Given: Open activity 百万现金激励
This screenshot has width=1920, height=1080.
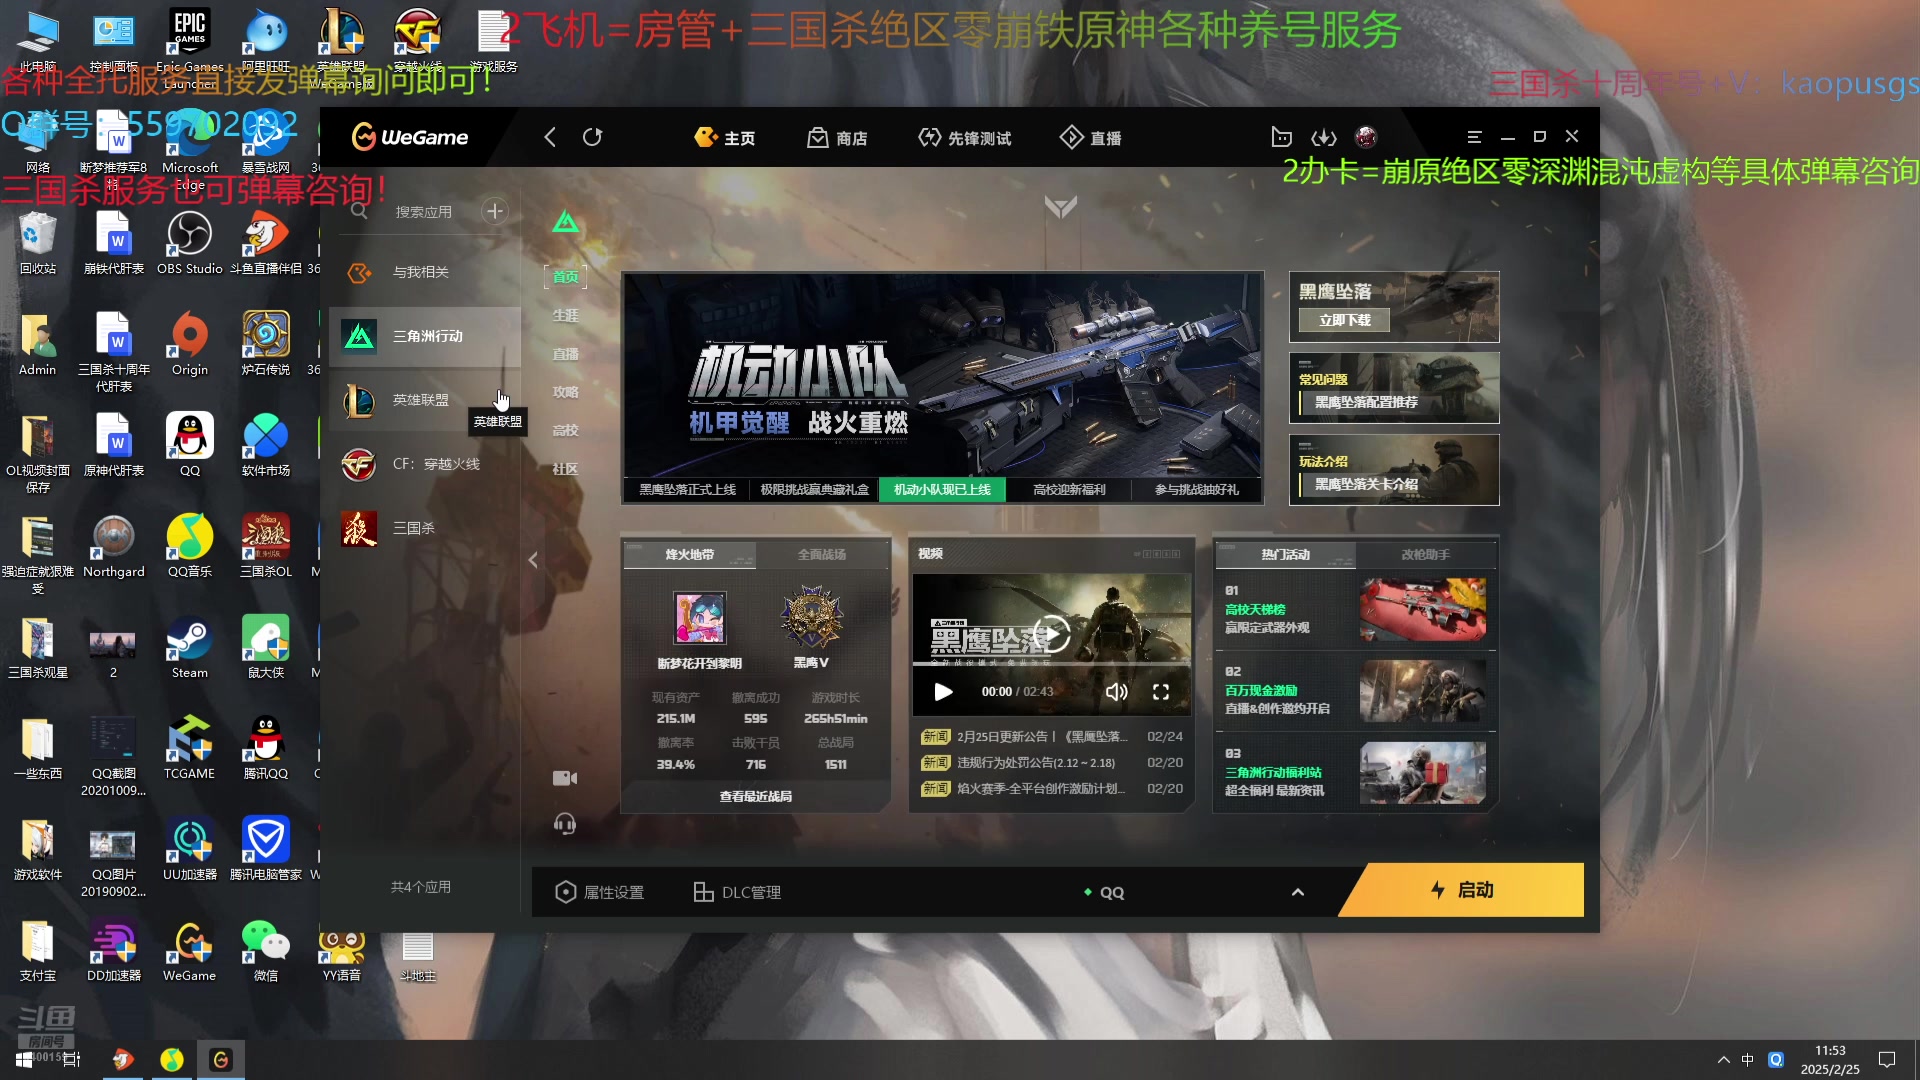Looking at the screenshot, I should [1355, 691].
